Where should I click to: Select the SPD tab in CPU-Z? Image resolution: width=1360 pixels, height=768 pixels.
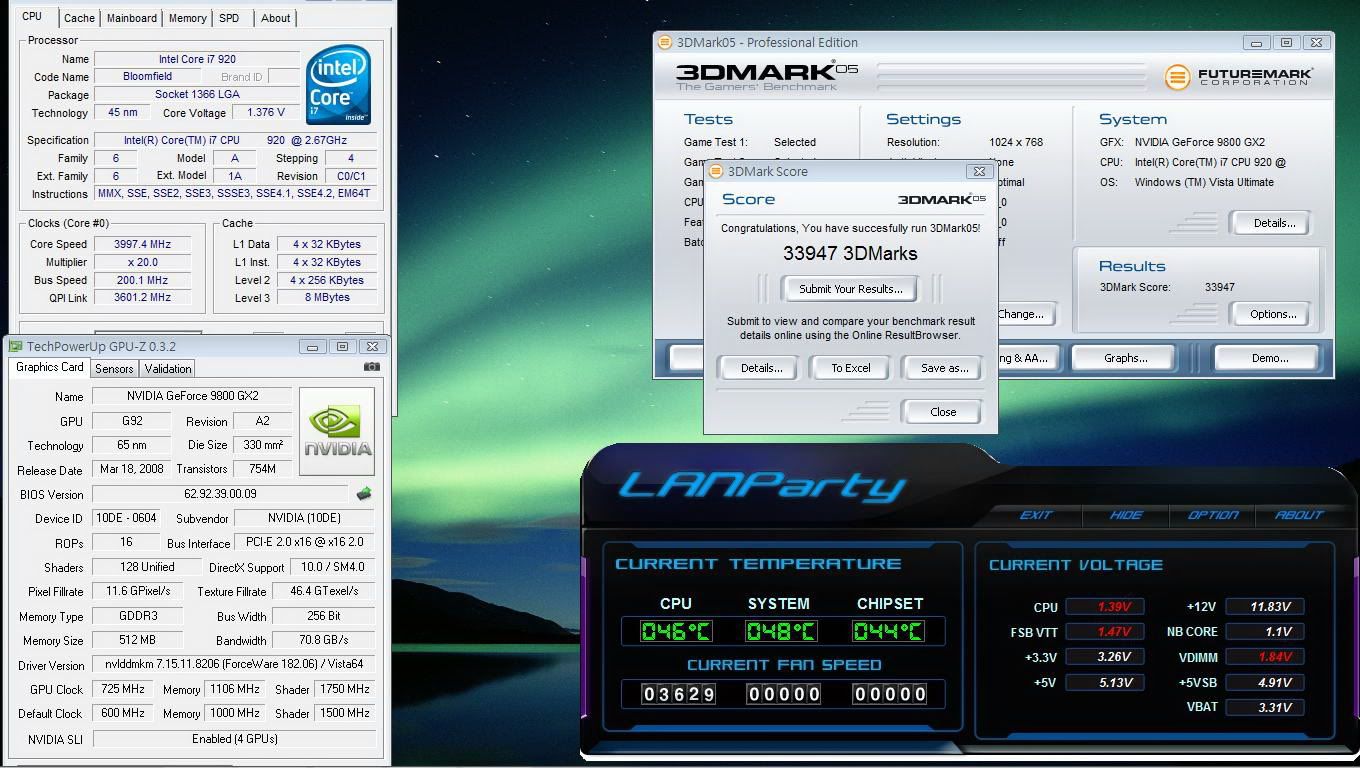[229, 18]
